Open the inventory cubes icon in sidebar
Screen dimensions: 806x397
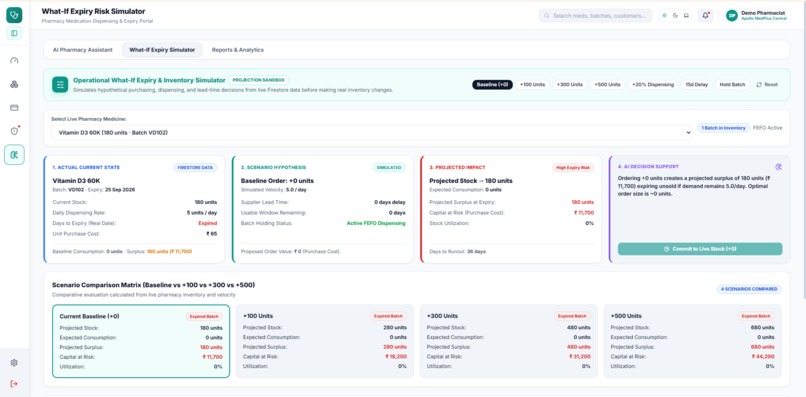point(14,84)
